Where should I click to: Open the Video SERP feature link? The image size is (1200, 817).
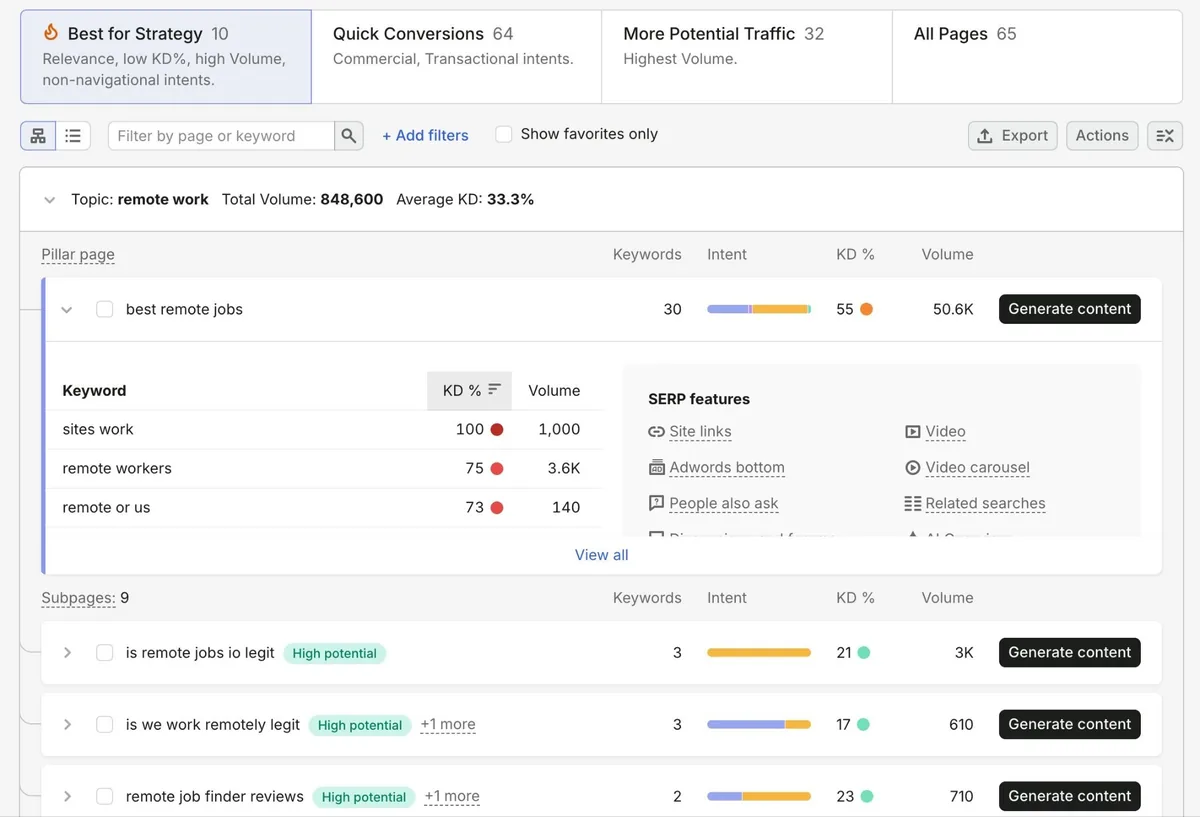(945, 432)
